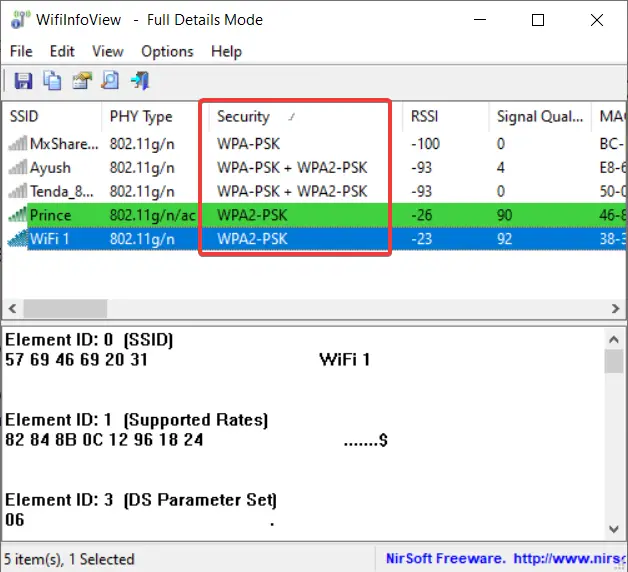This screenshot has height=572, width=628.
Task: Click the details pane vertical scrollbar thumb
Action: click(x=614, y=361)
